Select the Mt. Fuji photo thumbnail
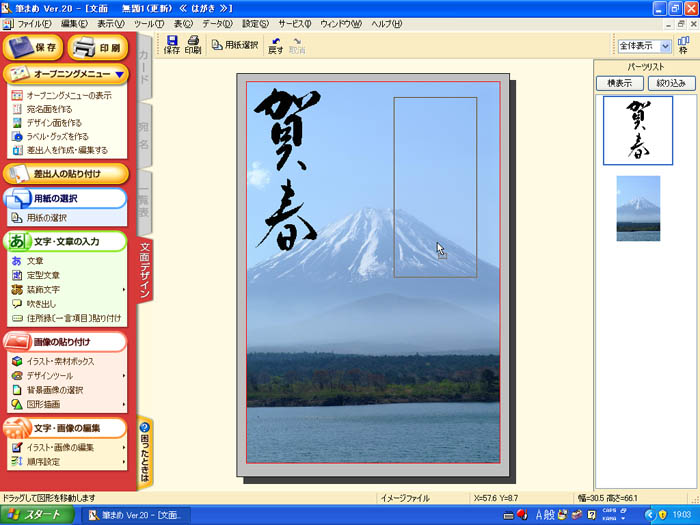This screenshot has height=525, width=700. pyautogui.click(x=637, y=208)
